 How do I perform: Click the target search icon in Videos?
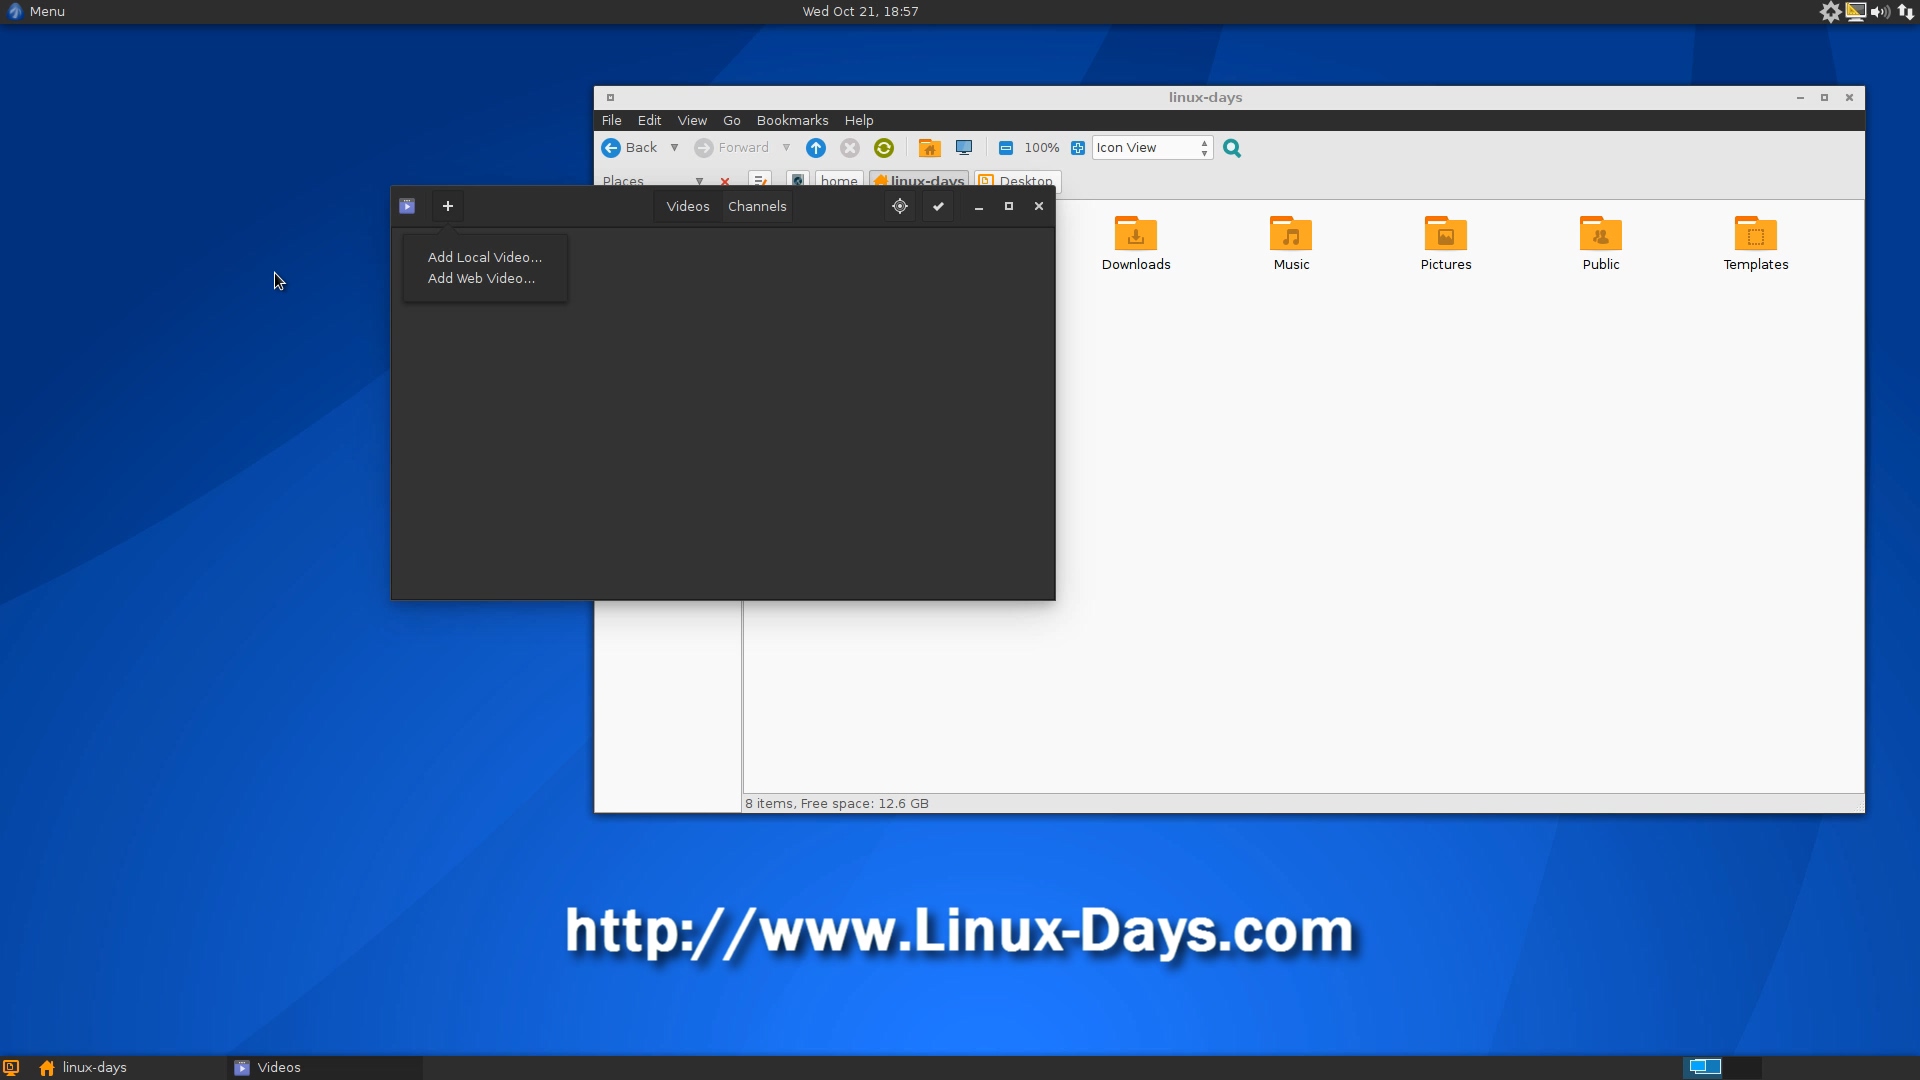click(x=900, y=206)
